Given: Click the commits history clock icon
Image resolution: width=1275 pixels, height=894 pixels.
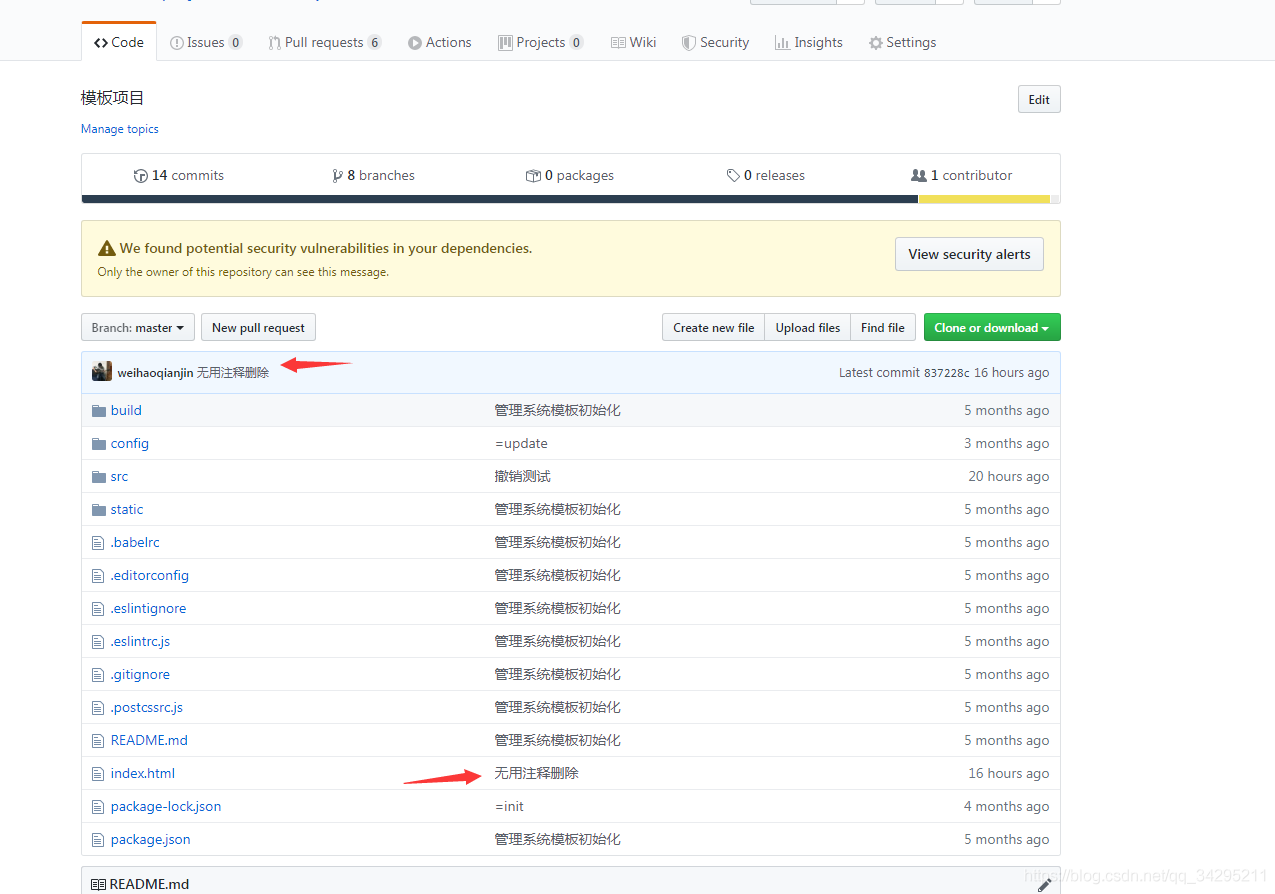Looking at the screenshot, I should 140,176.
